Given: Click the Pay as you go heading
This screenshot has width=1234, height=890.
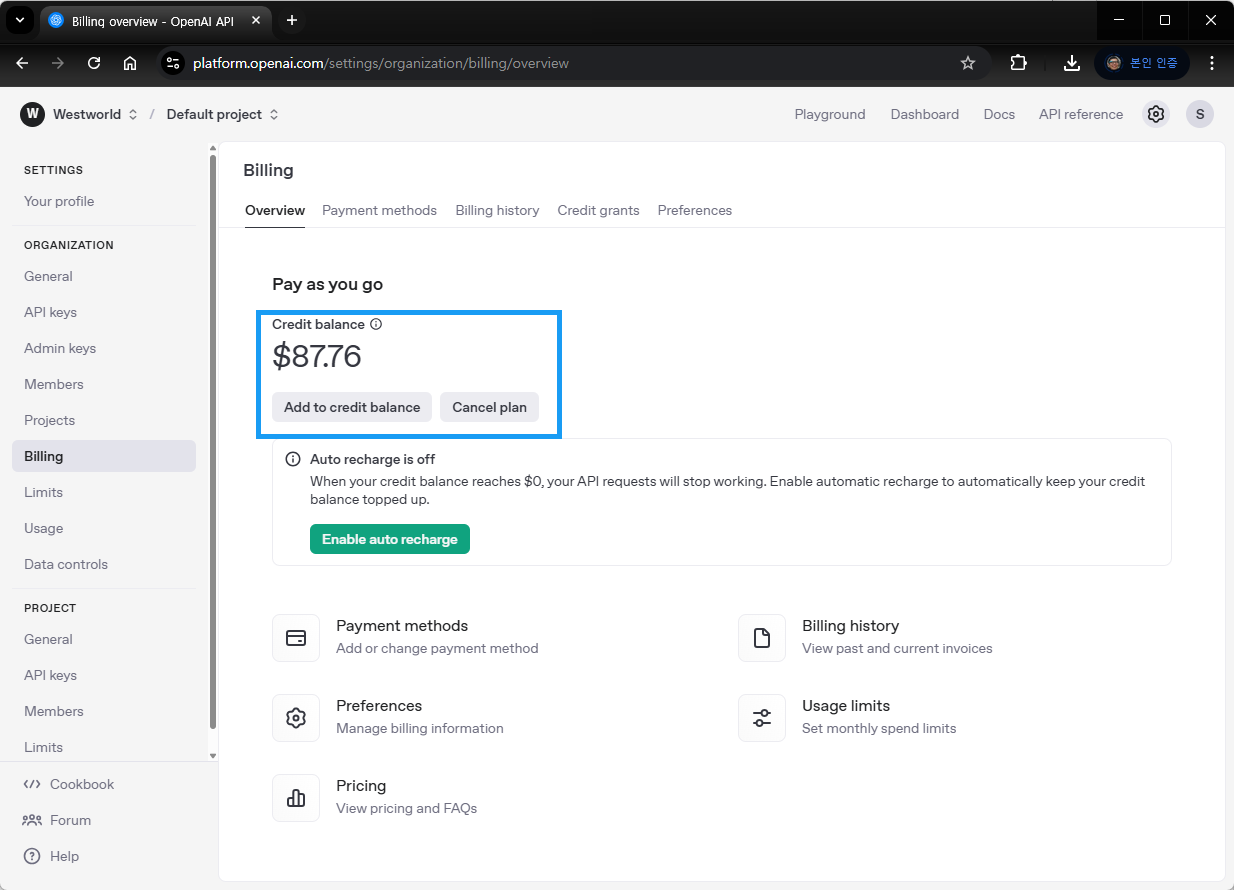Looking at the screenshot, I should [x=328, y=284].
